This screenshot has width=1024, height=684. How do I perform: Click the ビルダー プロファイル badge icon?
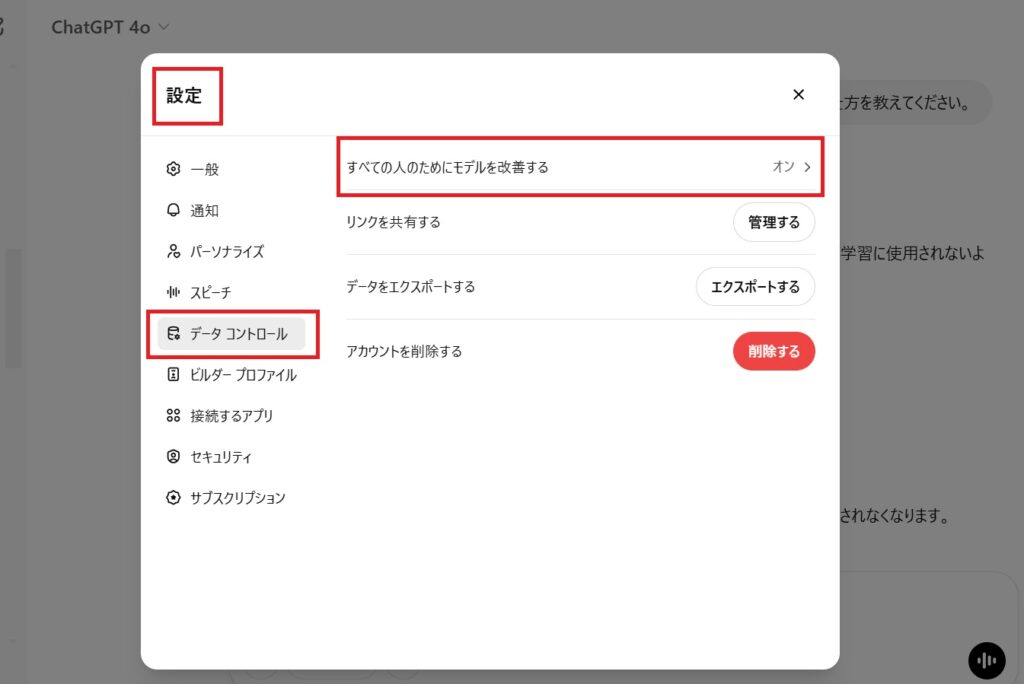[x=173, y=374]
